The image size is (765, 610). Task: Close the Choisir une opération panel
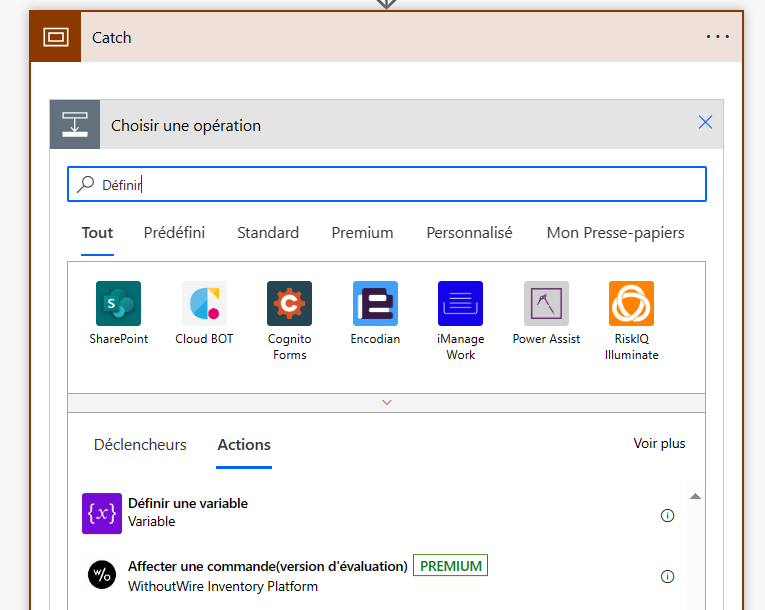tap(705, 122)
